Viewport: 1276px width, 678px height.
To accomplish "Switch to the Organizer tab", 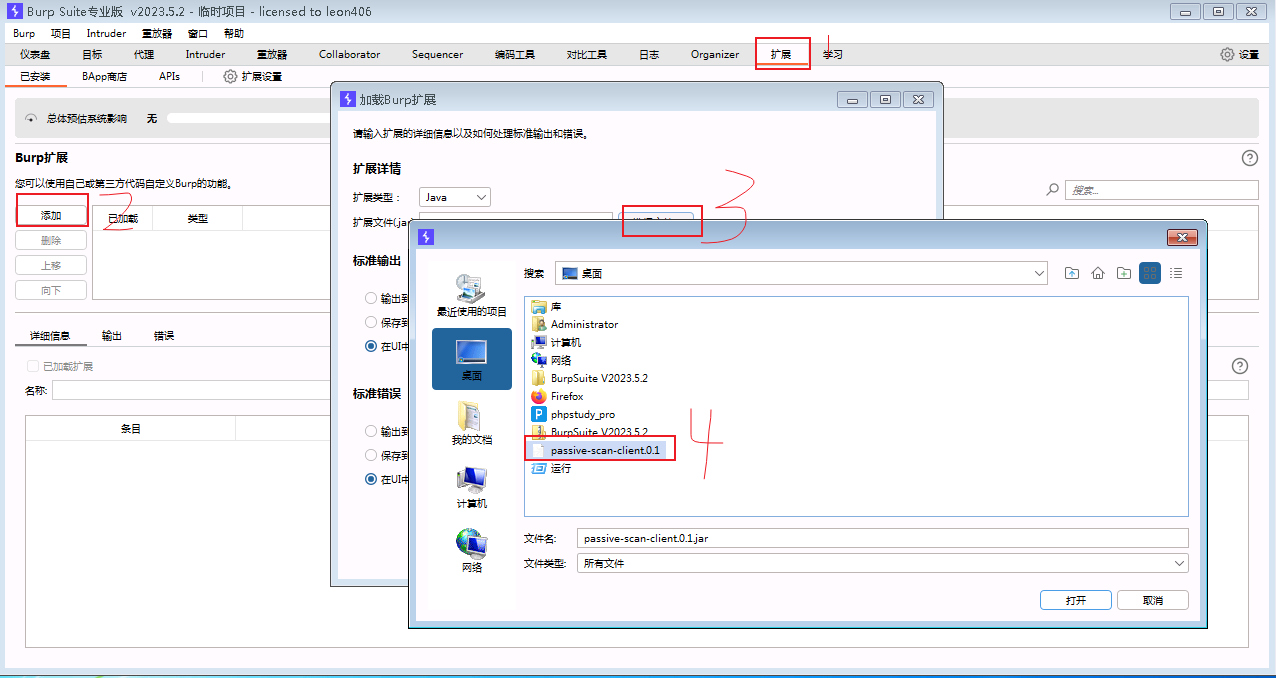I will click(715, 54).
